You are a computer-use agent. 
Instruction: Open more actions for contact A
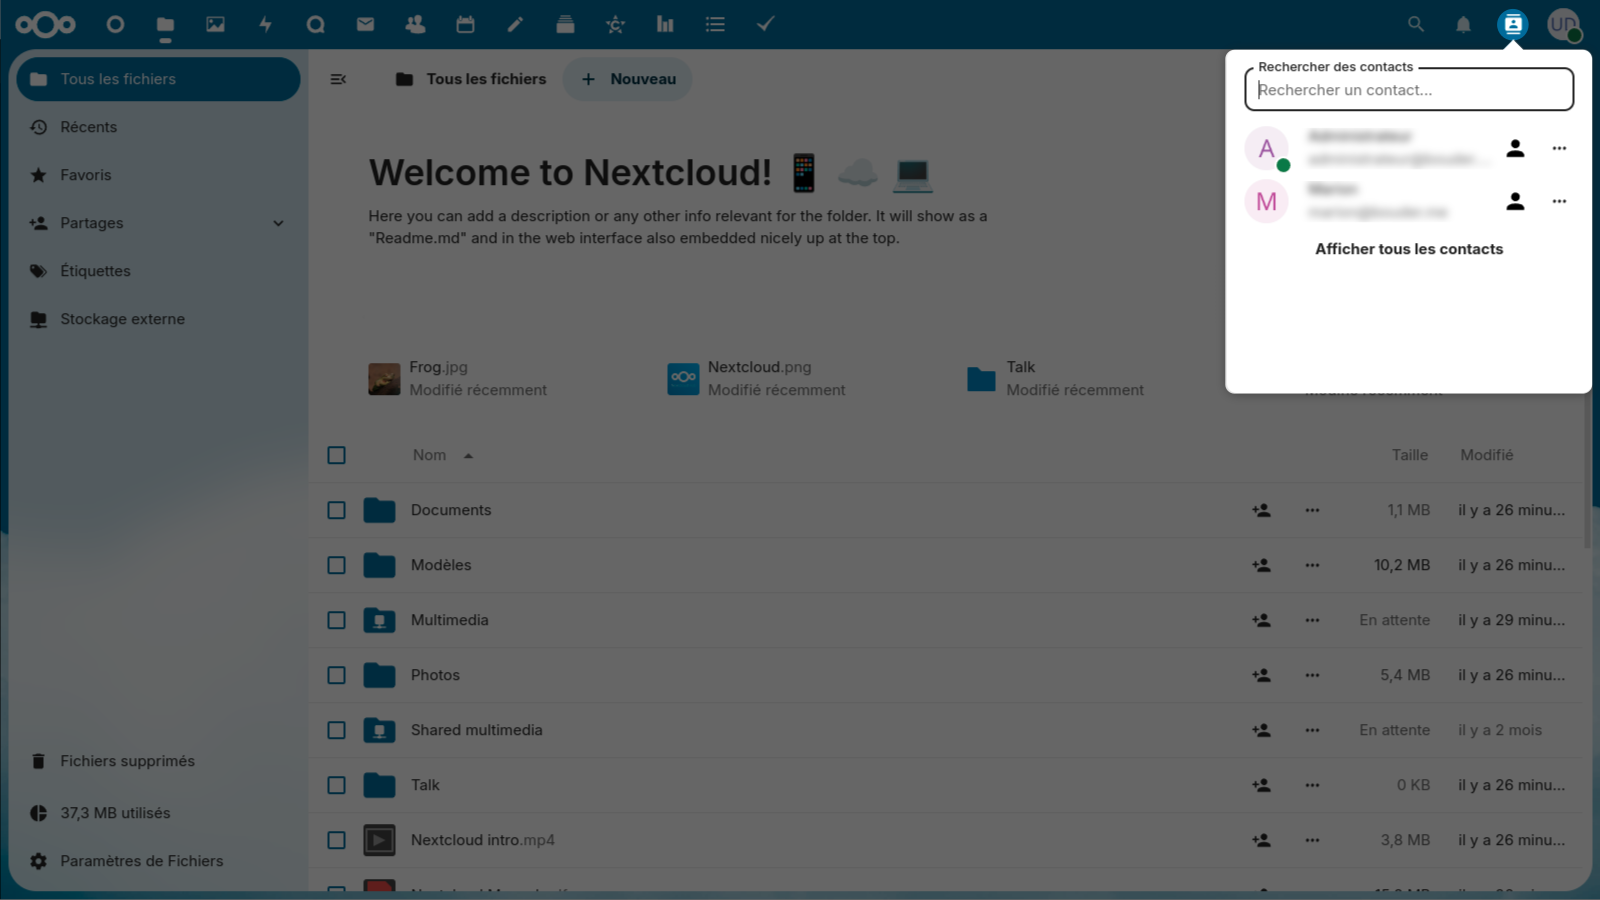pyautogui.click(x=1559, y=148)
